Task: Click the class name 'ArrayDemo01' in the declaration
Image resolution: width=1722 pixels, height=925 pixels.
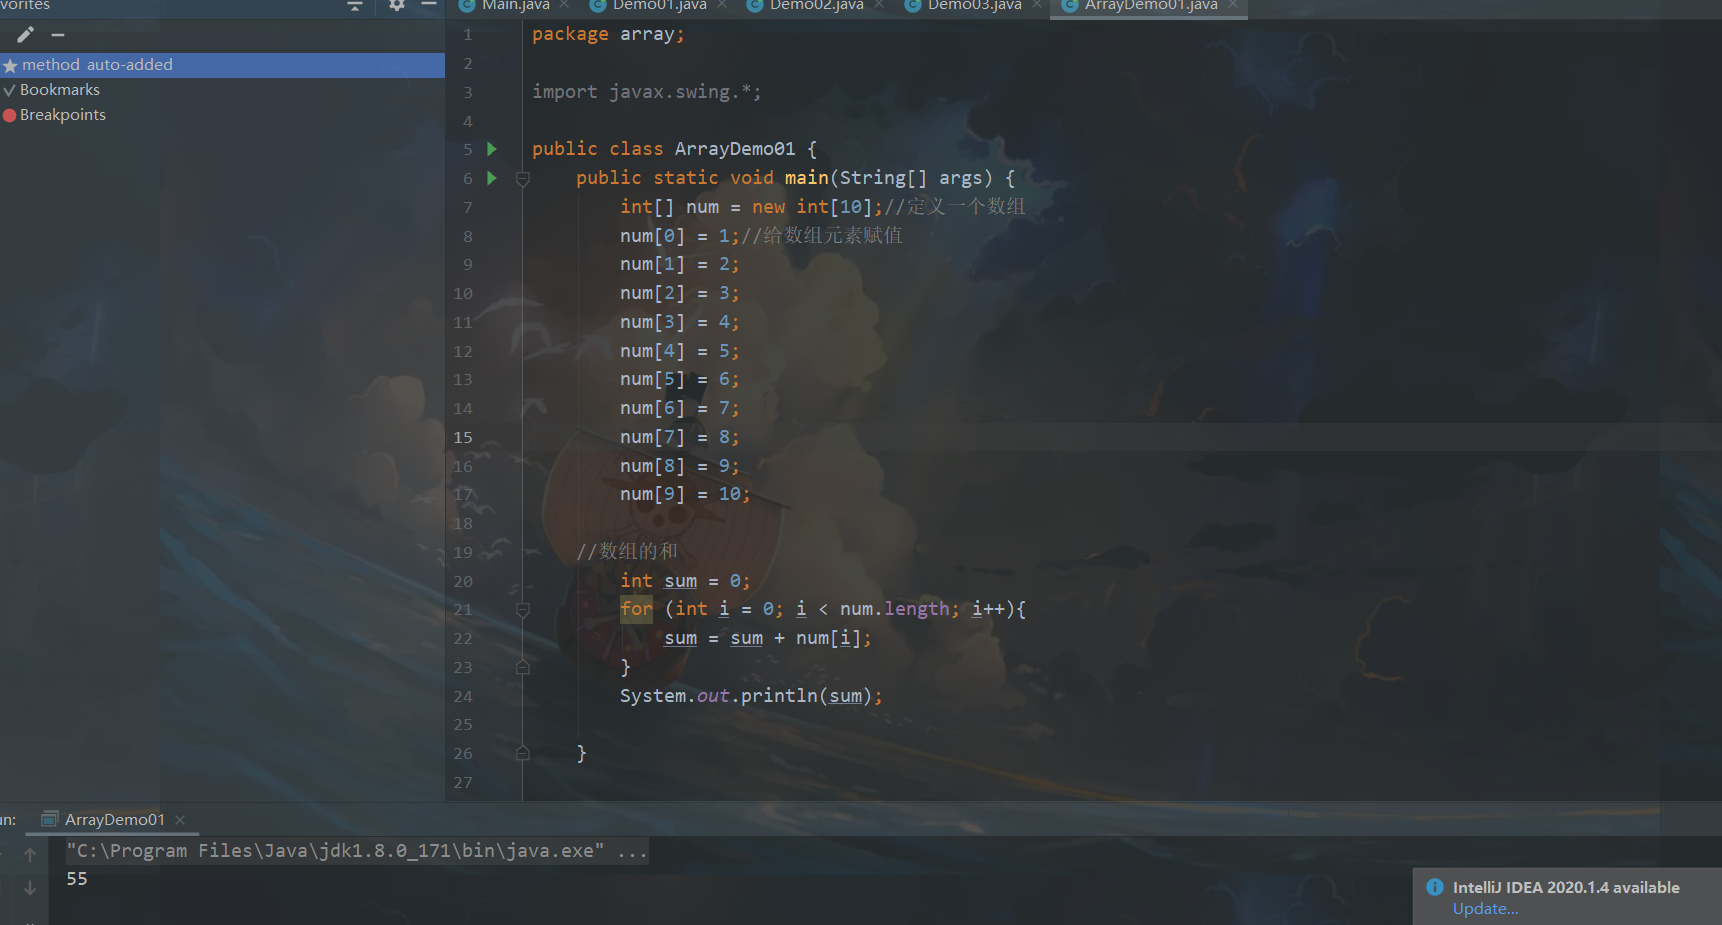Action: pyautogui.click(x=735, y=149)
